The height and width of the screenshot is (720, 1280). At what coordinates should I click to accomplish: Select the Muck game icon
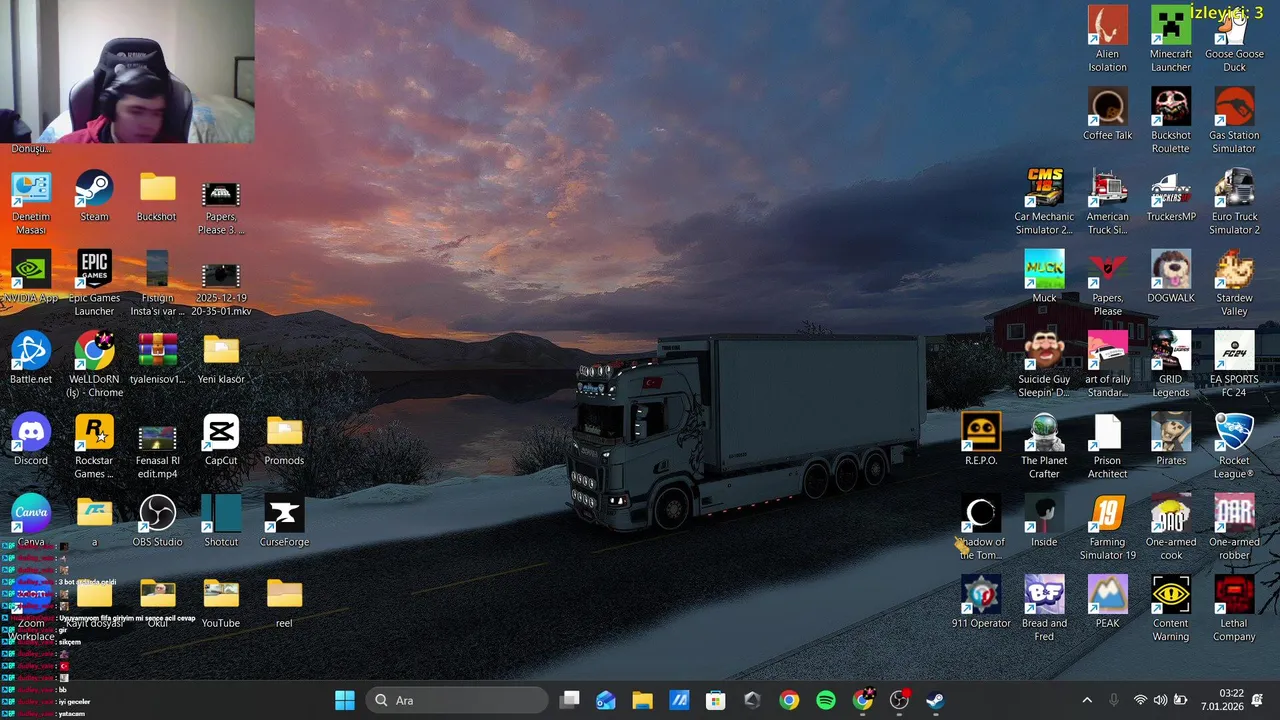click(1044, 277)
